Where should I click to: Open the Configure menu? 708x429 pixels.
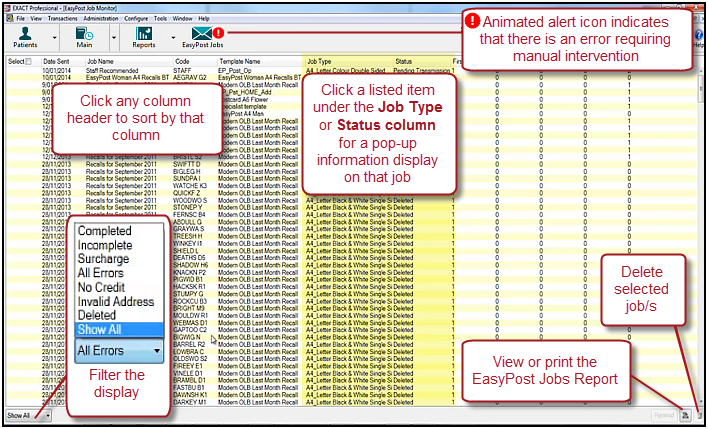pos(136,19)
